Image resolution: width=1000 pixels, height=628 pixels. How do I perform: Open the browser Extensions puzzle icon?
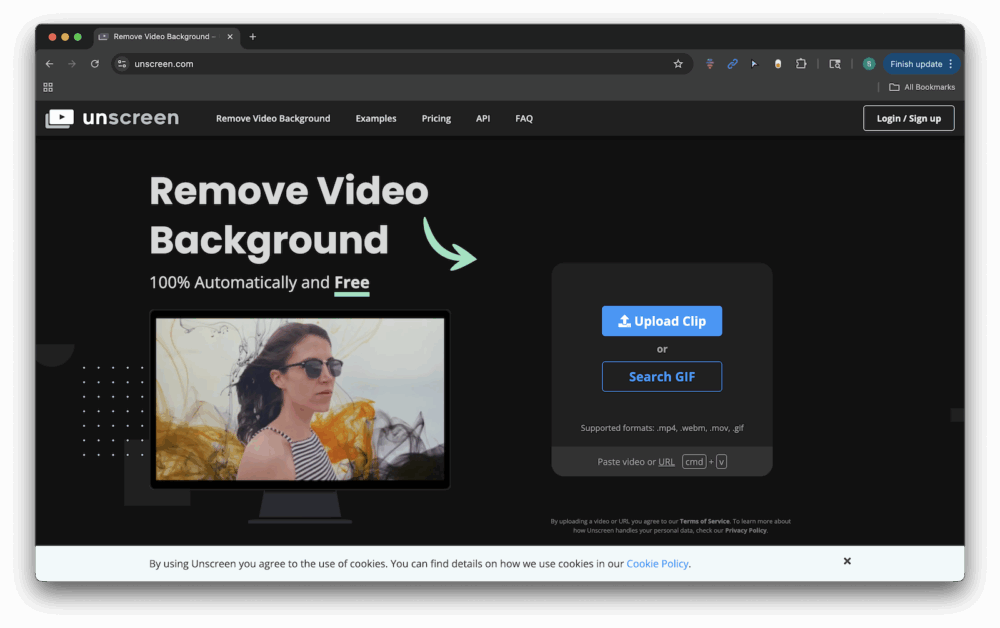point(801,64)
